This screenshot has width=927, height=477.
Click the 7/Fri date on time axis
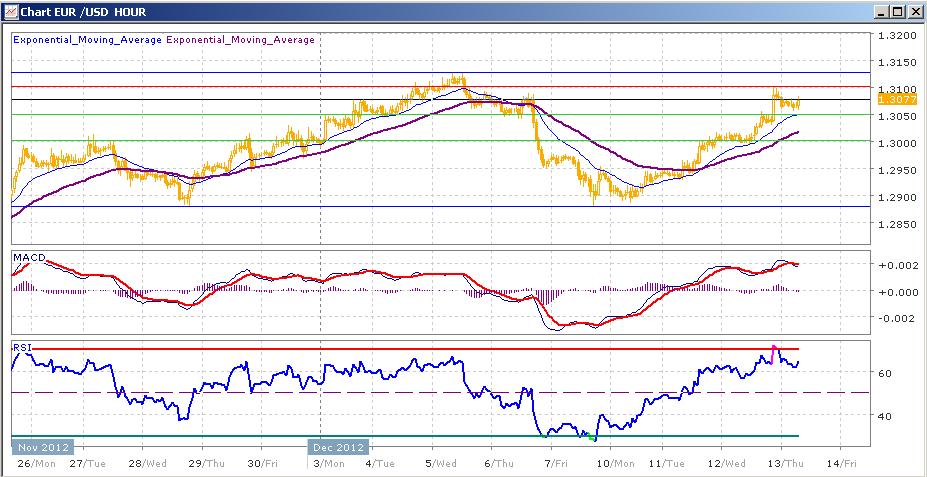pos(552,463)
